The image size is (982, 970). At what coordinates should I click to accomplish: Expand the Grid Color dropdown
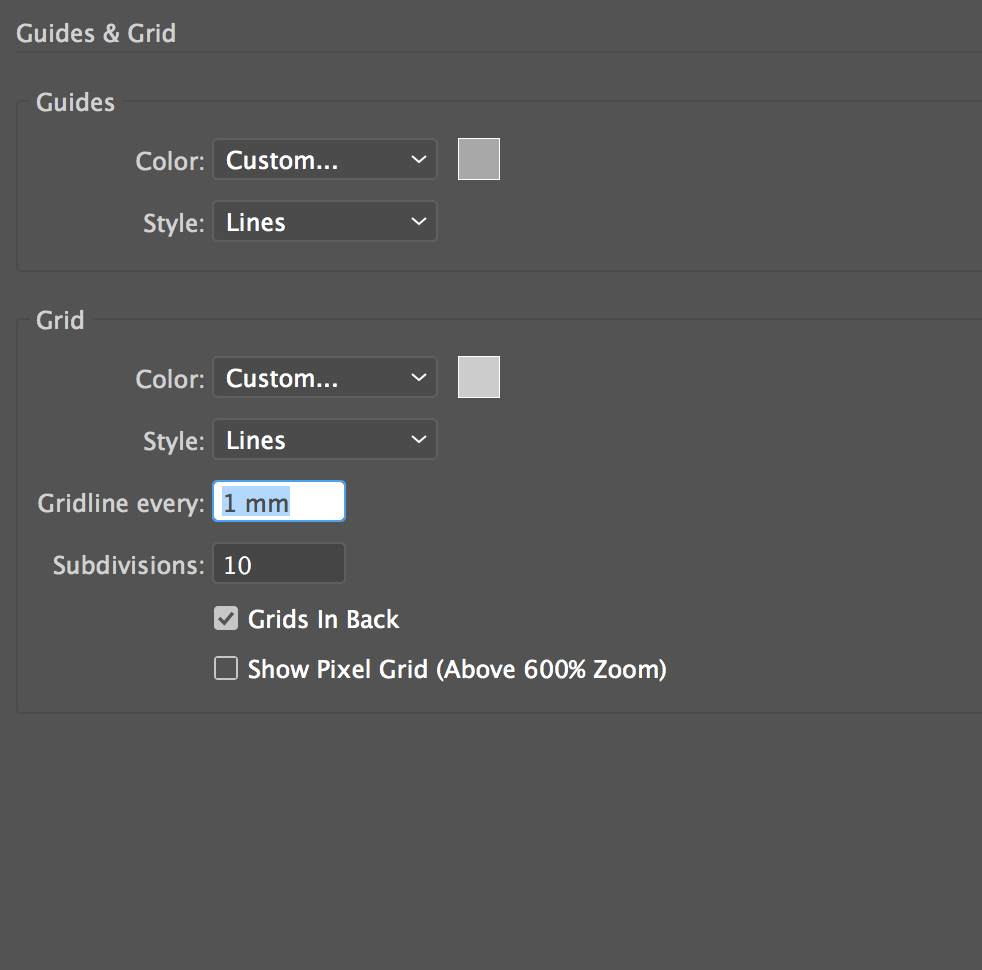click(x=324, y=378)
